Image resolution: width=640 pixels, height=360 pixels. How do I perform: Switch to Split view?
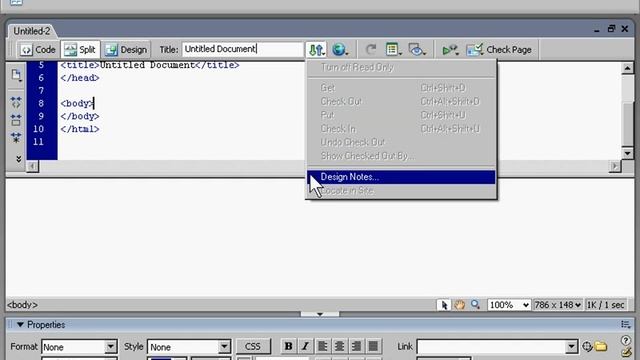pos(80,50)
